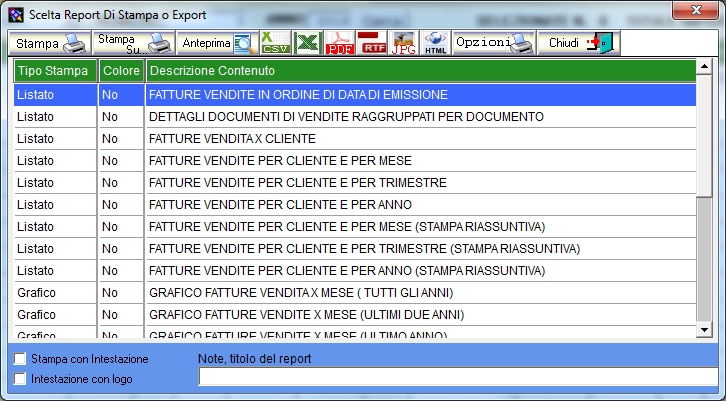Click the Note, titolo del report field

458,377
